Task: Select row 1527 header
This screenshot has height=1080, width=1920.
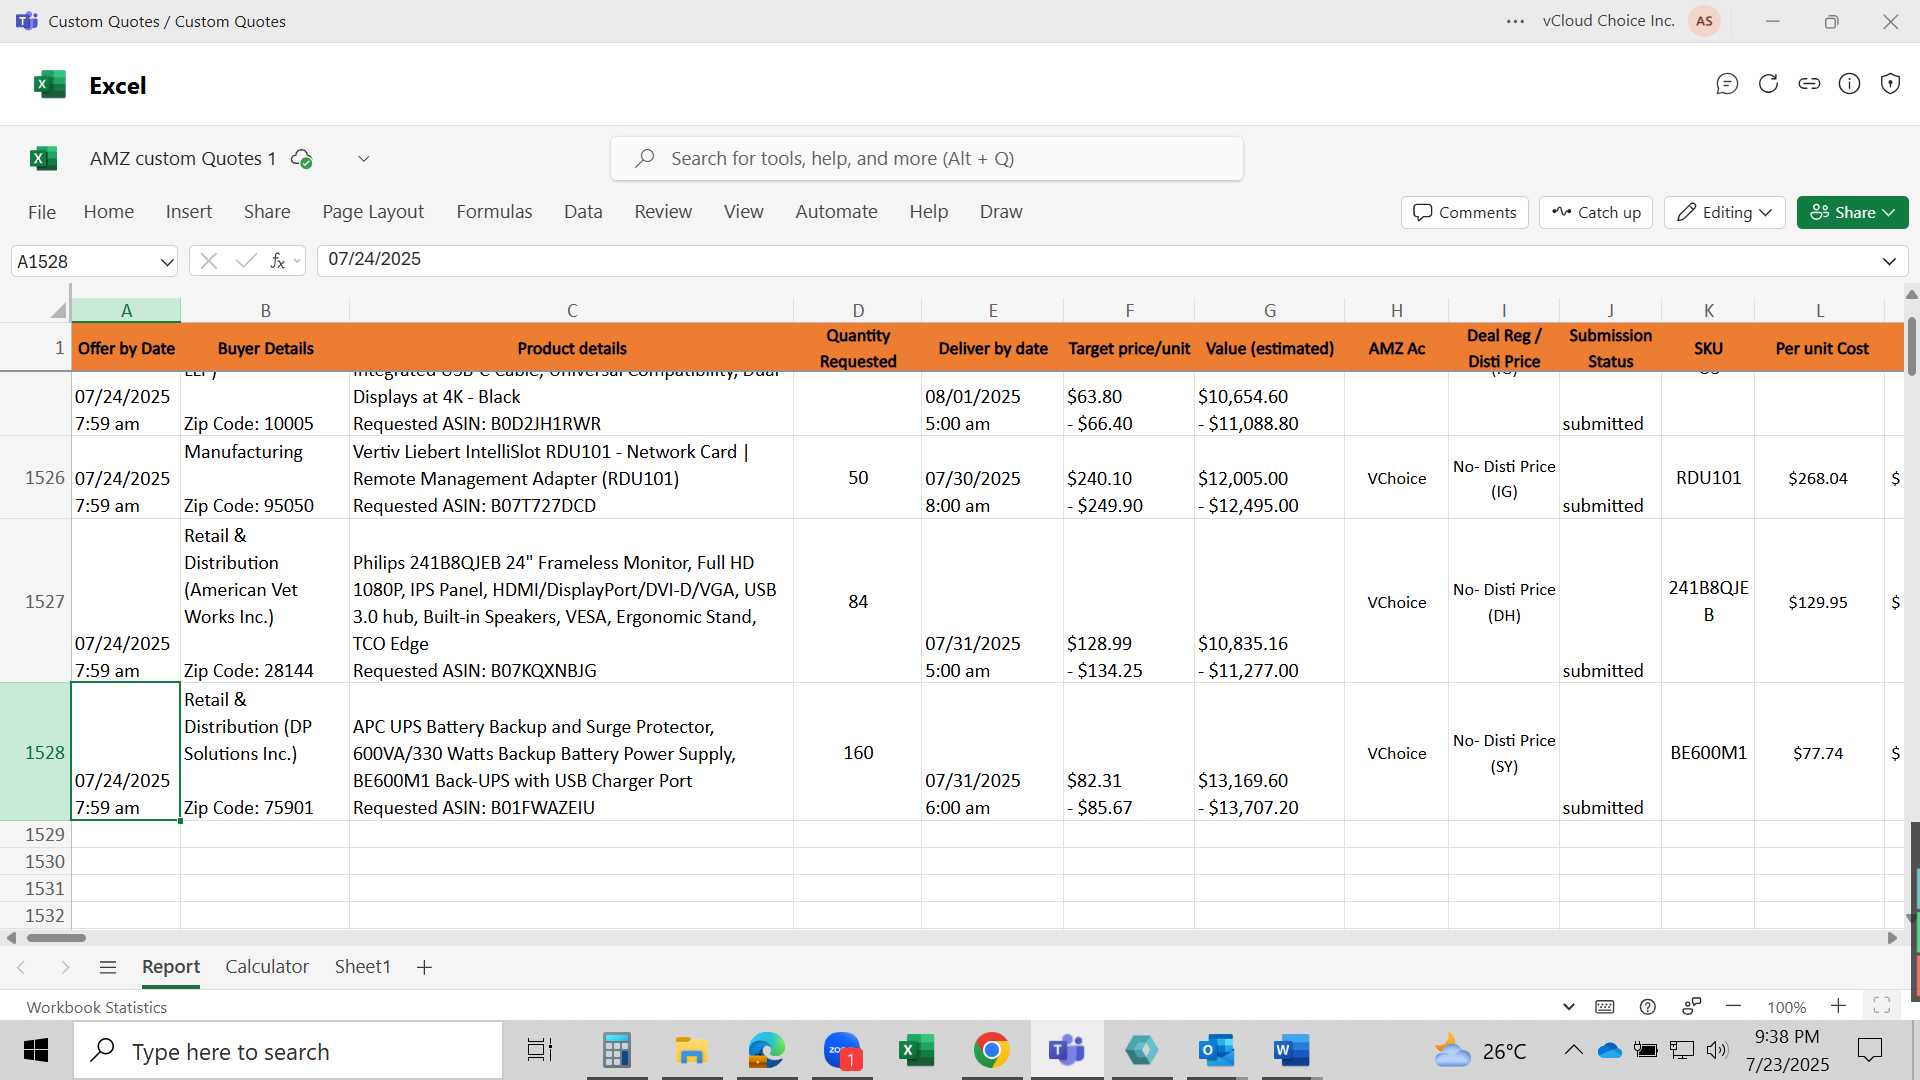Action: [36, 601]
